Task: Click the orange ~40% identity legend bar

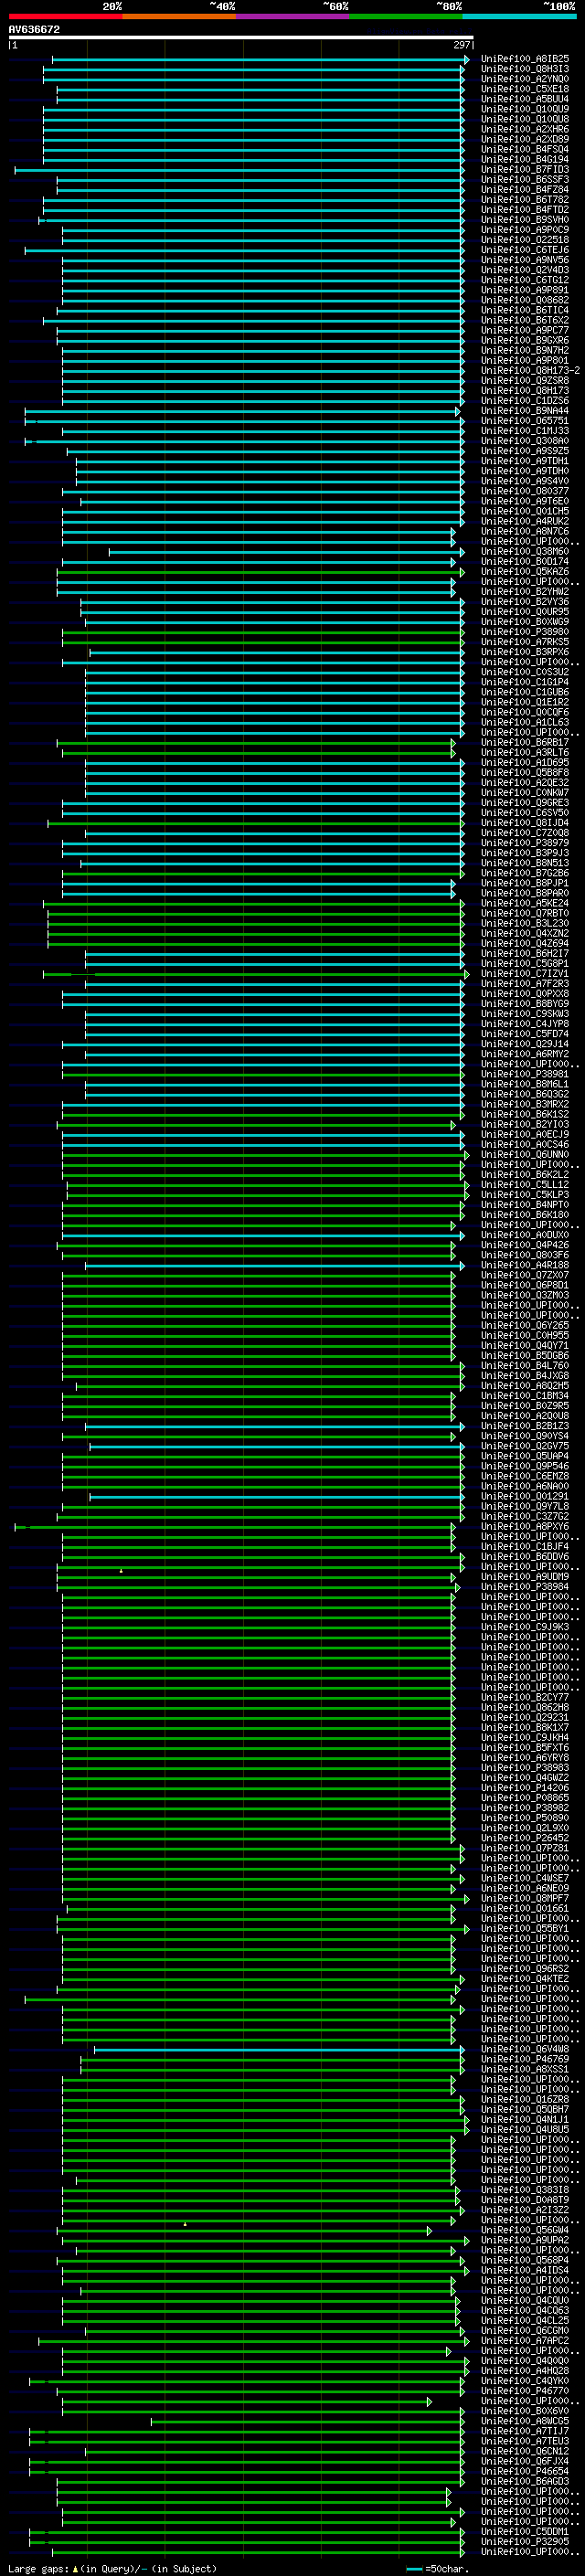Action: pos(179,16)
